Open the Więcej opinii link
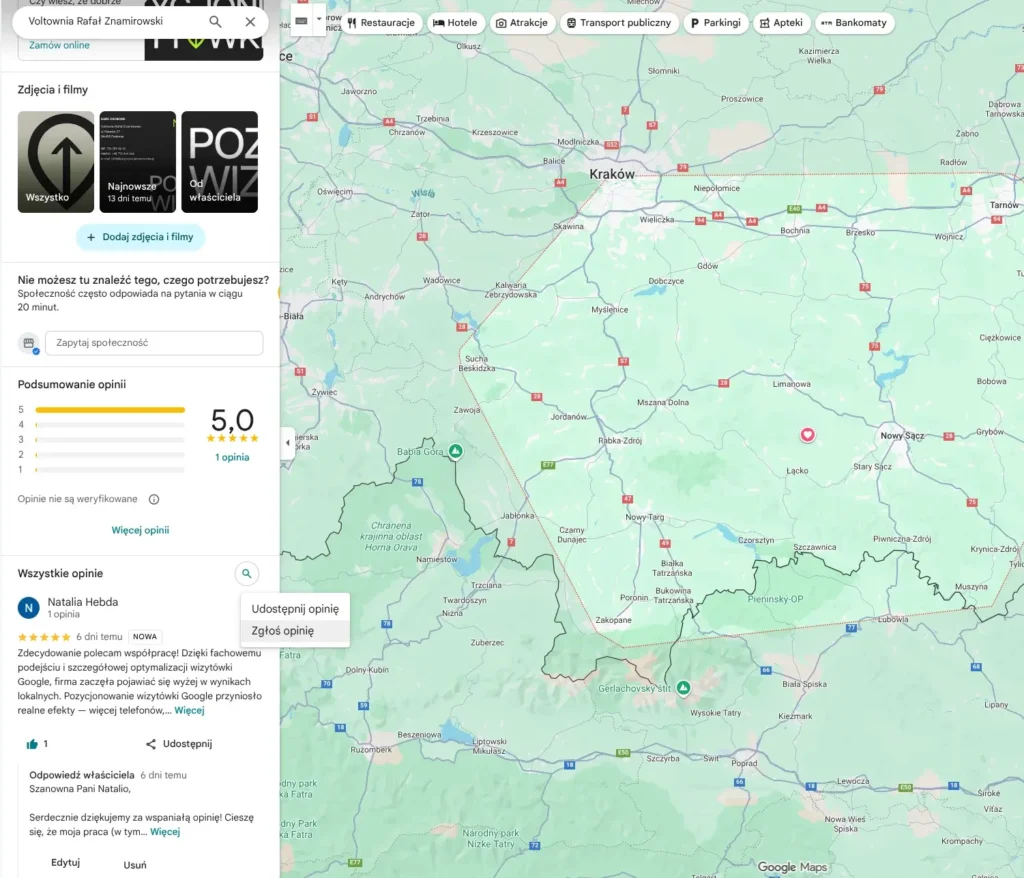The image size is (1024, 878). coord(140,530)
